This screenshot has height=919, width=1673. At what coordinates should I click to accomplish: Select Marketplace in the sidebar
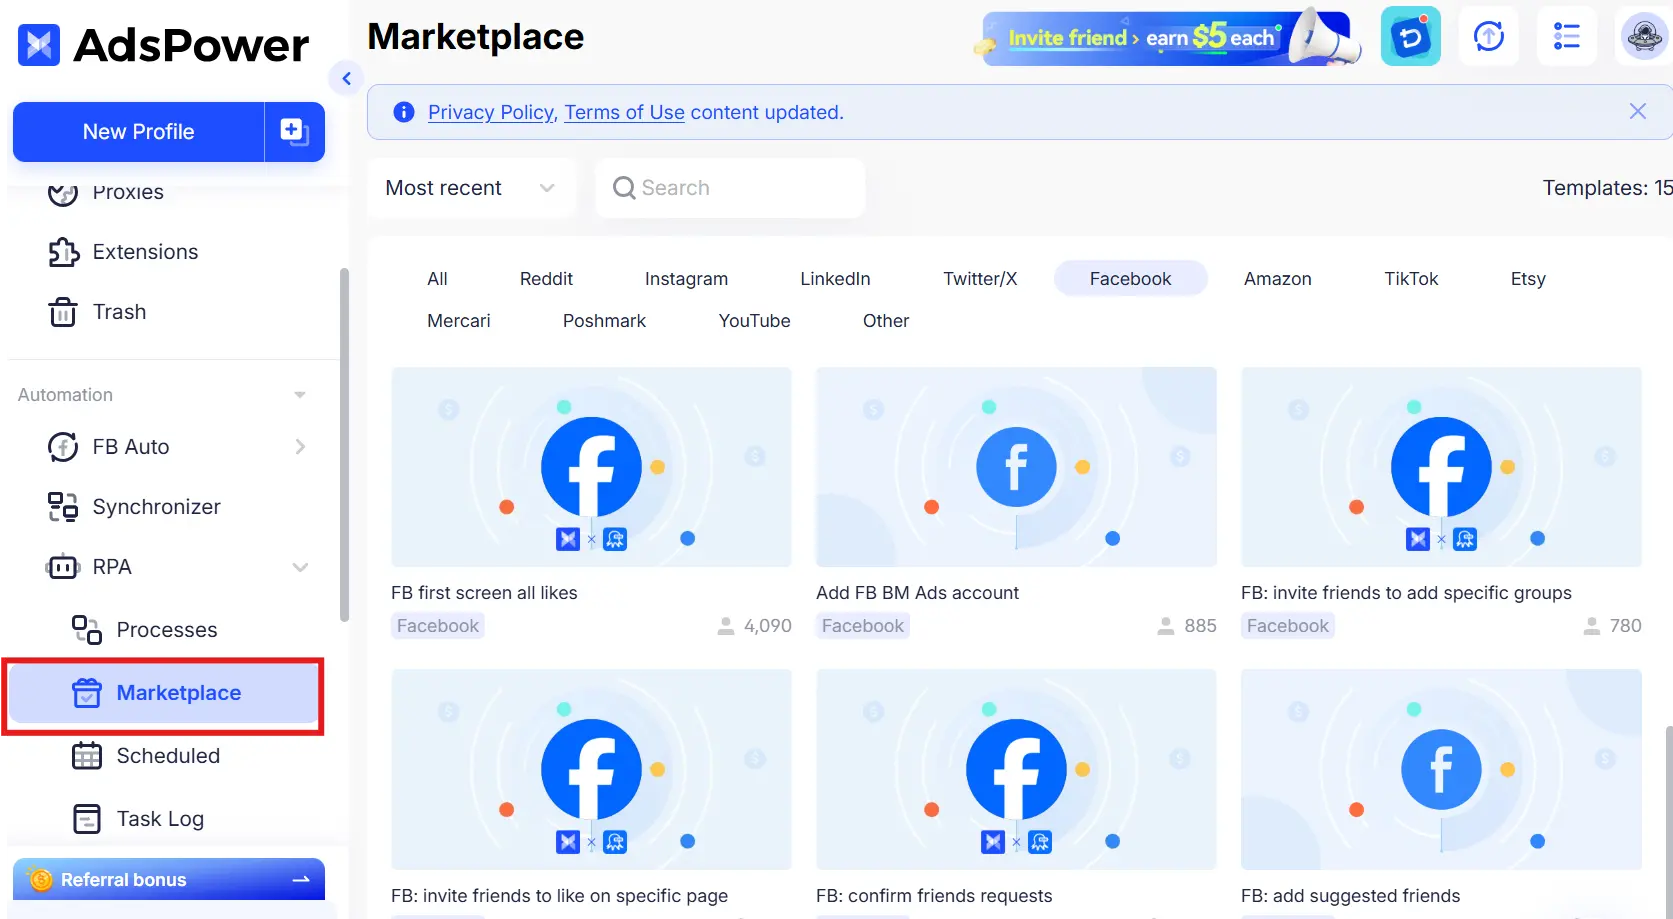click(163, 693)
